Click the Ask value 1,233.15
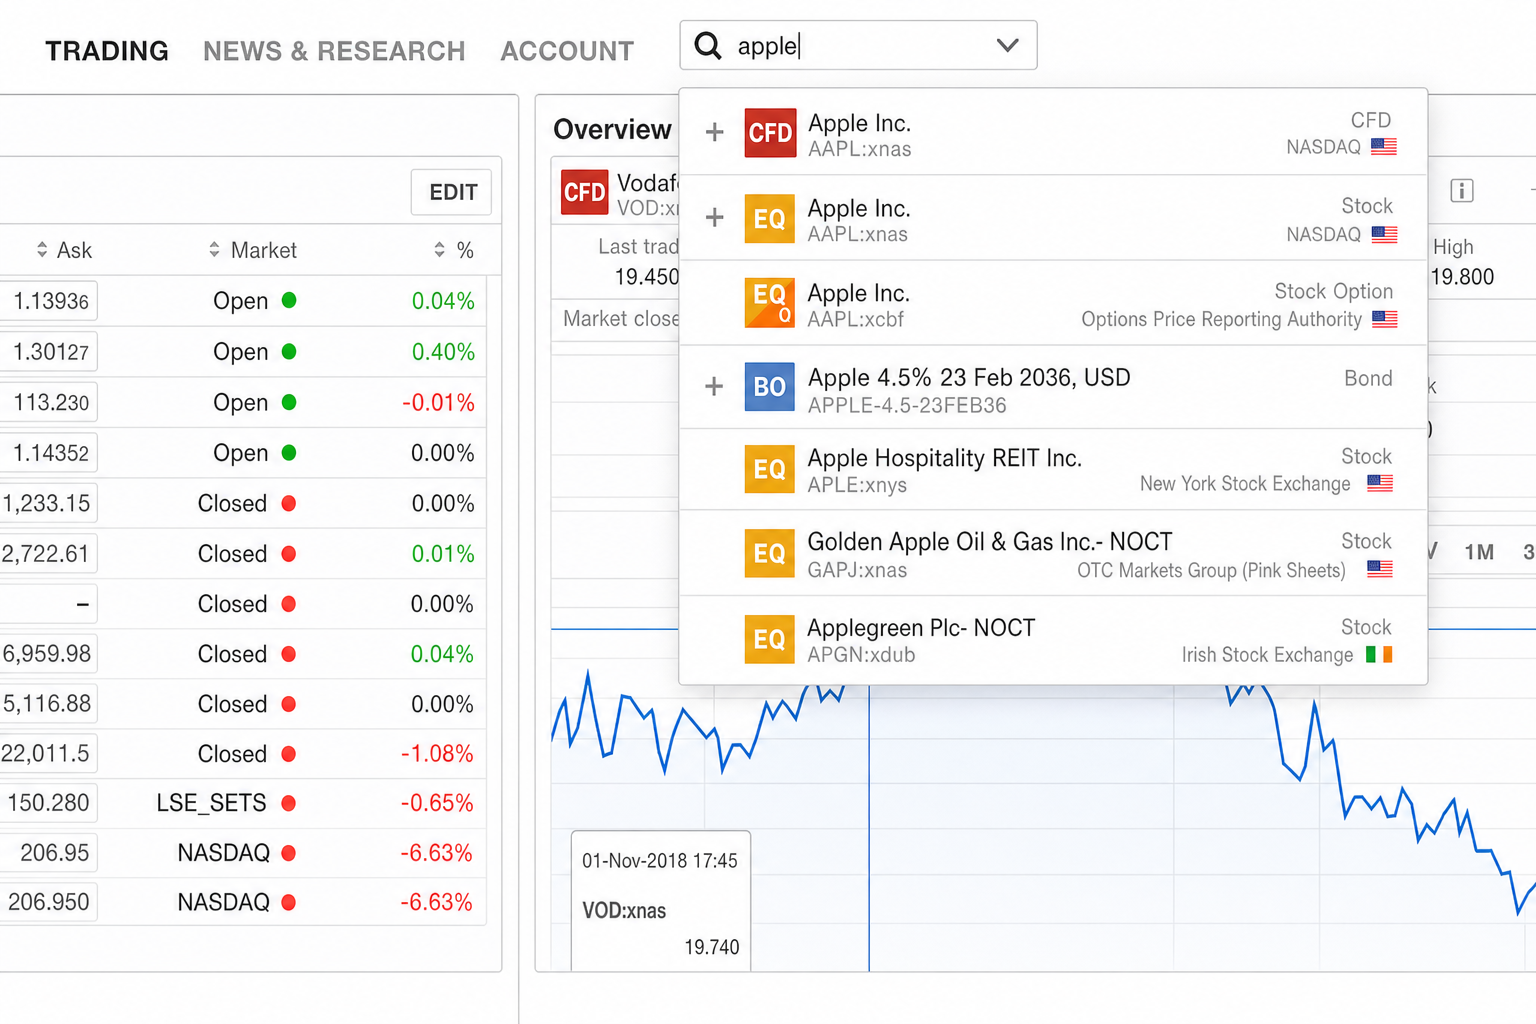 [46, 503]
